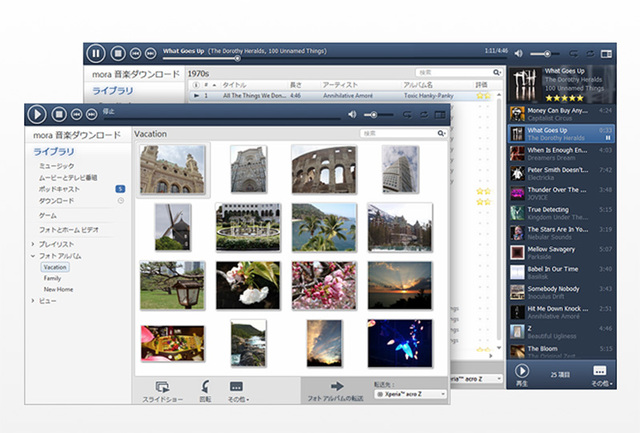Click the フォトアルバムの転送 transfer arrow
Image resolution: width=640 pixels, height=433 pixels.
point(336,385)
